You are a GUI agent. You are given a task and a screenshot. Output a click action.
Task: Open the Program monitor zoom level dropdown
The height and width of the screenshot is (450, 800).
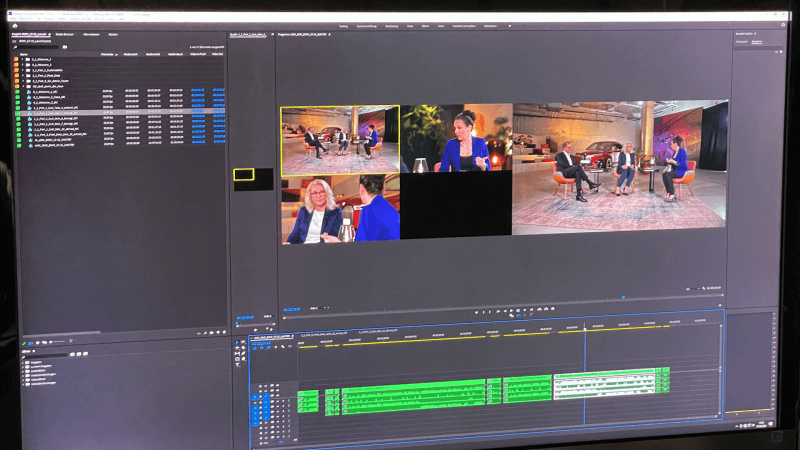pyautogui.click(x=318, y=308)
